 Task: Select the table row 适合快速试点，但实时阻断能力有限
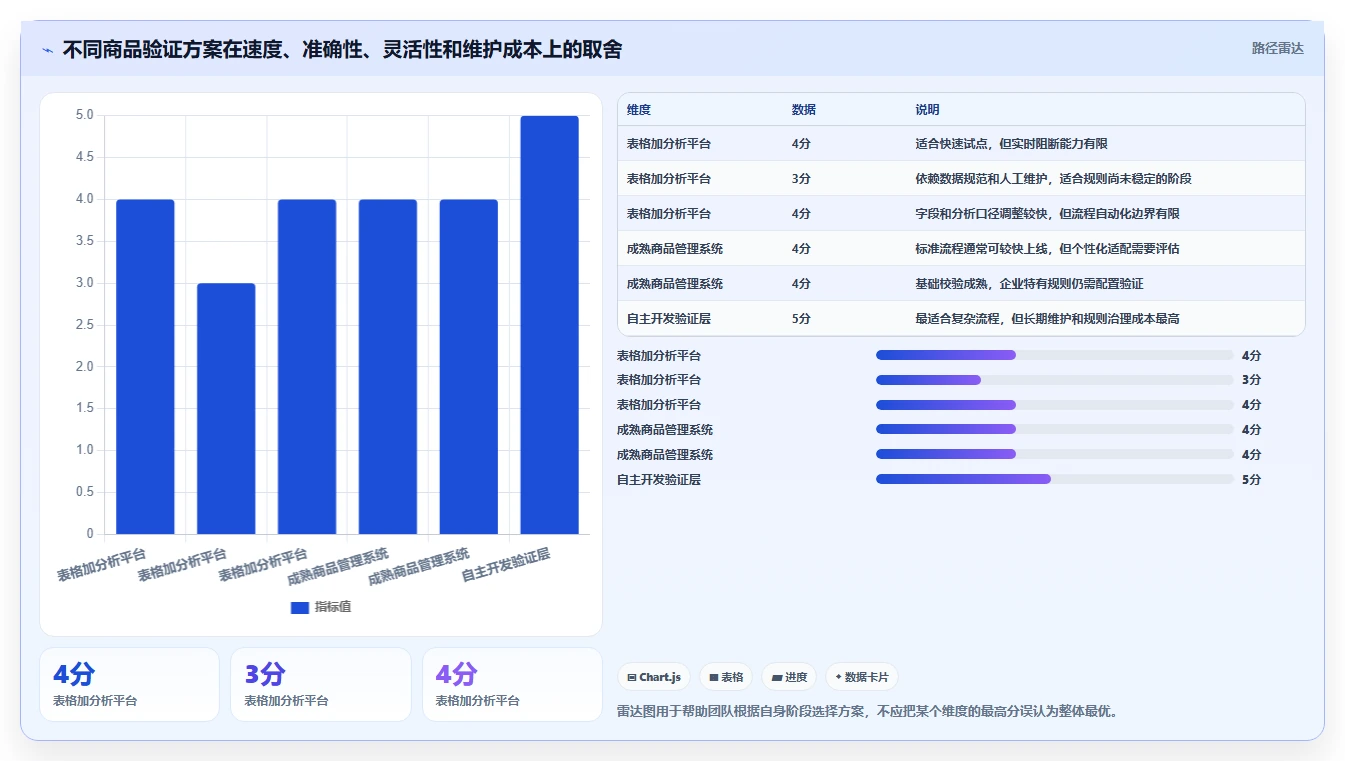pos(961,144)
